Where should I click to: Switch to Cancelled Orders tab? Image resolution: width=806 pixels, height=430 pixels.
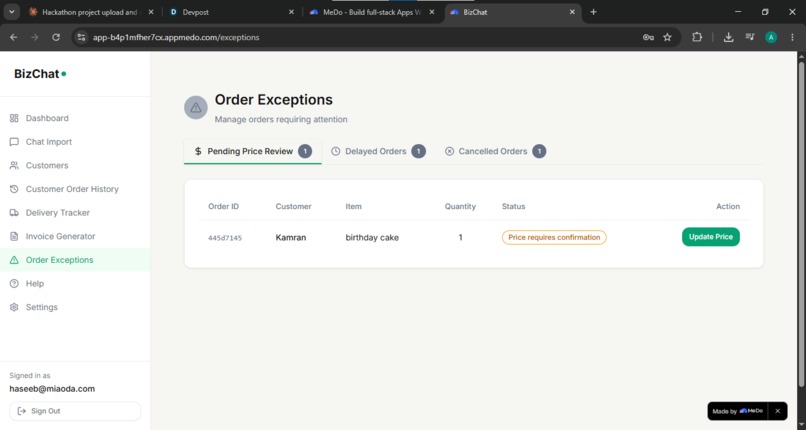point(495,152)
